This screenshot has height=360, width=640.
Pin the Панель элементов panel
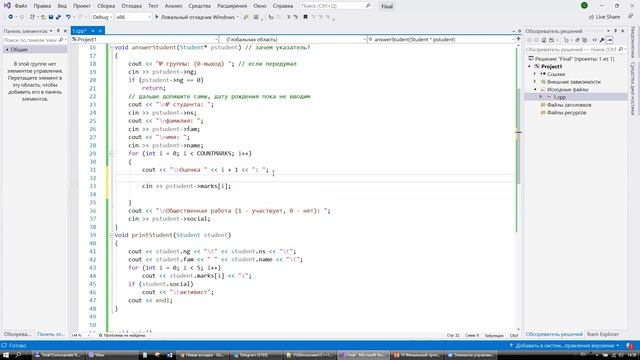[58, 31]
